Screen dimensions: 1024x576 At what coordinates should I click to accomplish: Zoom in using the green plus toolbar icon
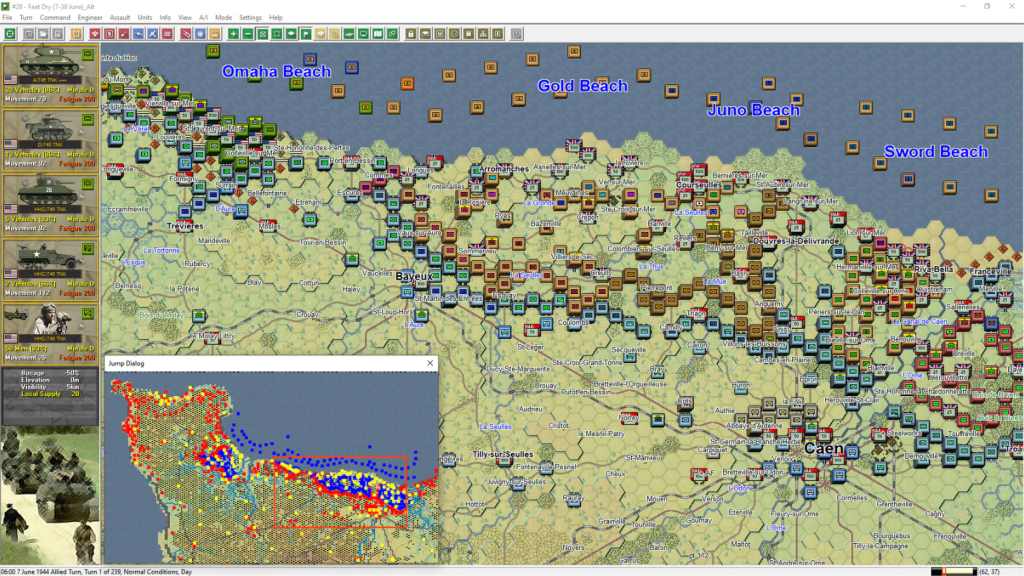click(x=233, y=34)
